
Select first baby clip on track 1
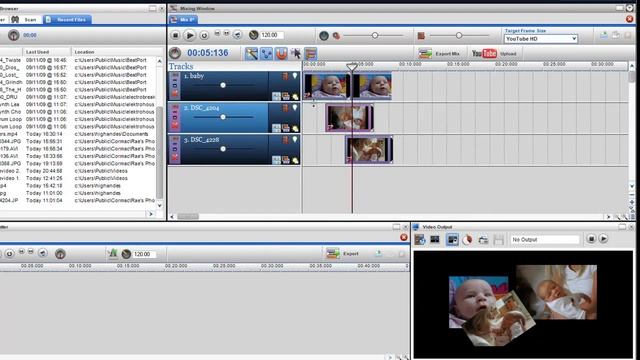pos(327,87)
